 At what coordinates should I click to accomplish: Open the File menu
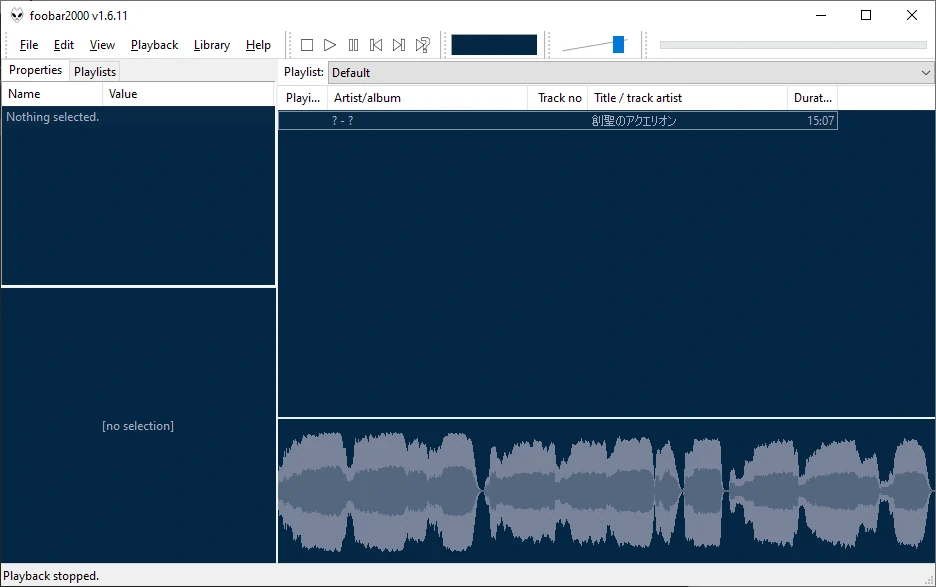point(28,45)
